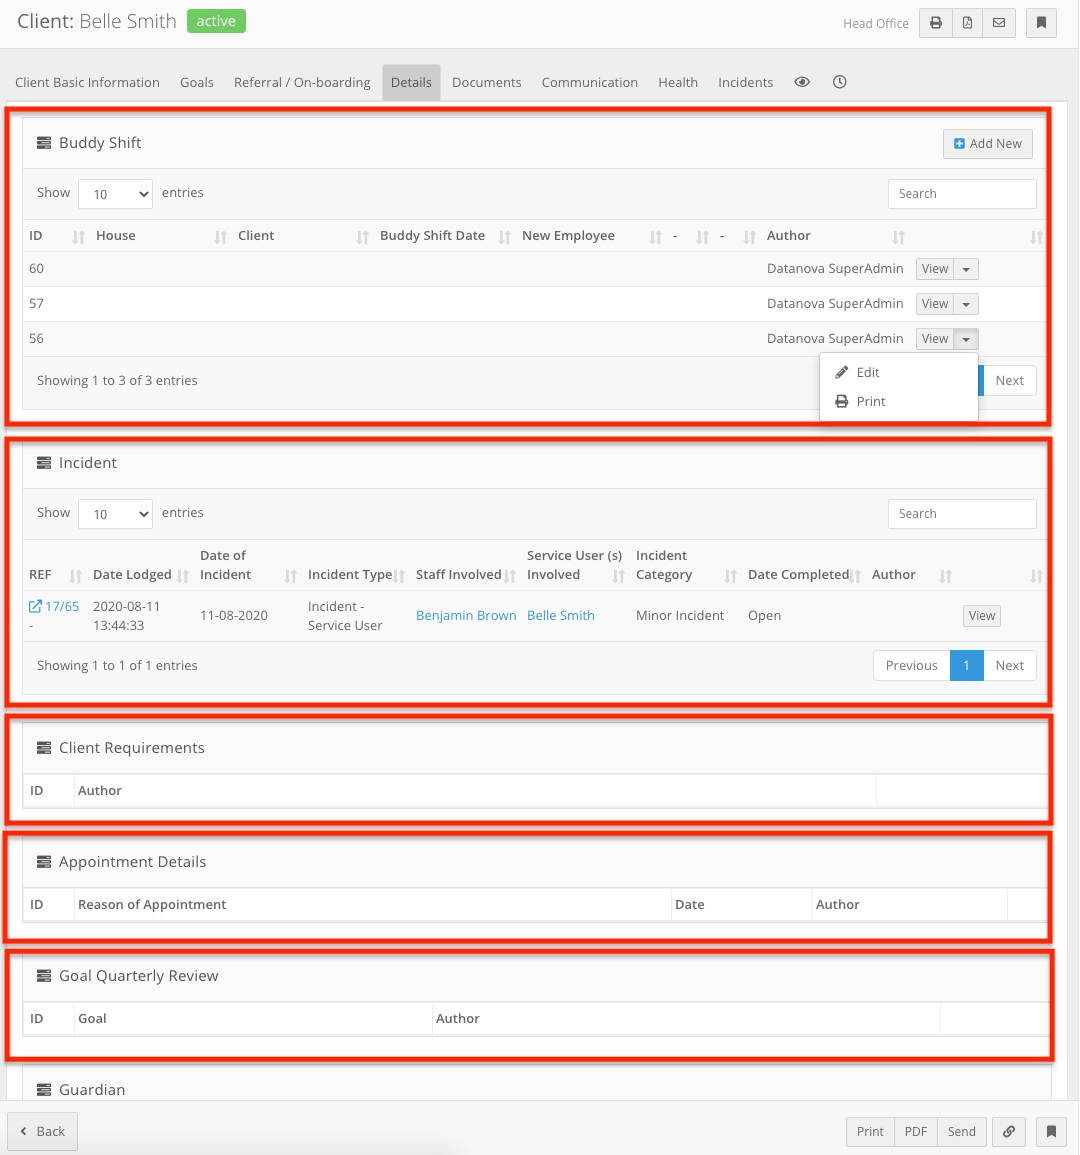Click the Head Office label

[x=875, y=24]
